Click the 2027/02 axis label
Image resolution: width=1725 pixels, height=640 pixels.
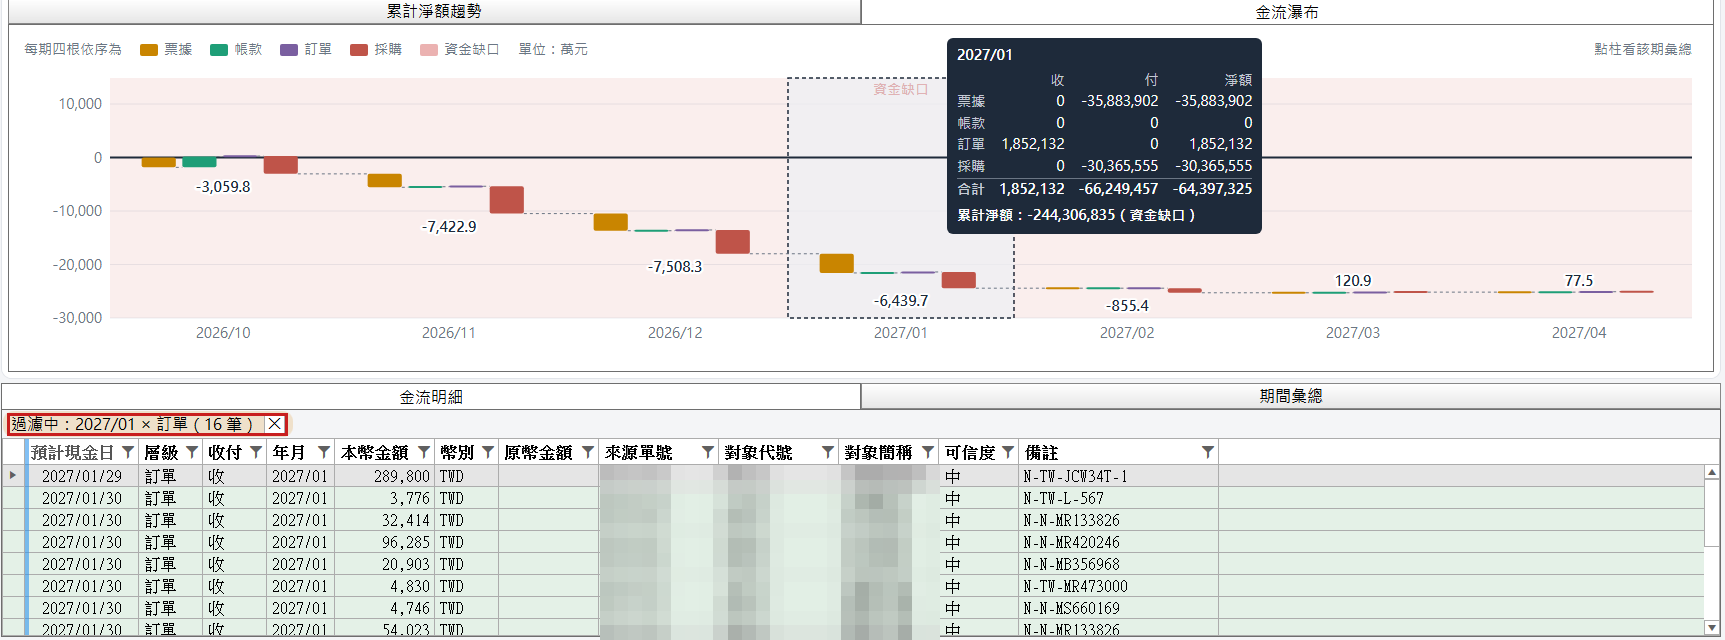(x=1127, y=333)
